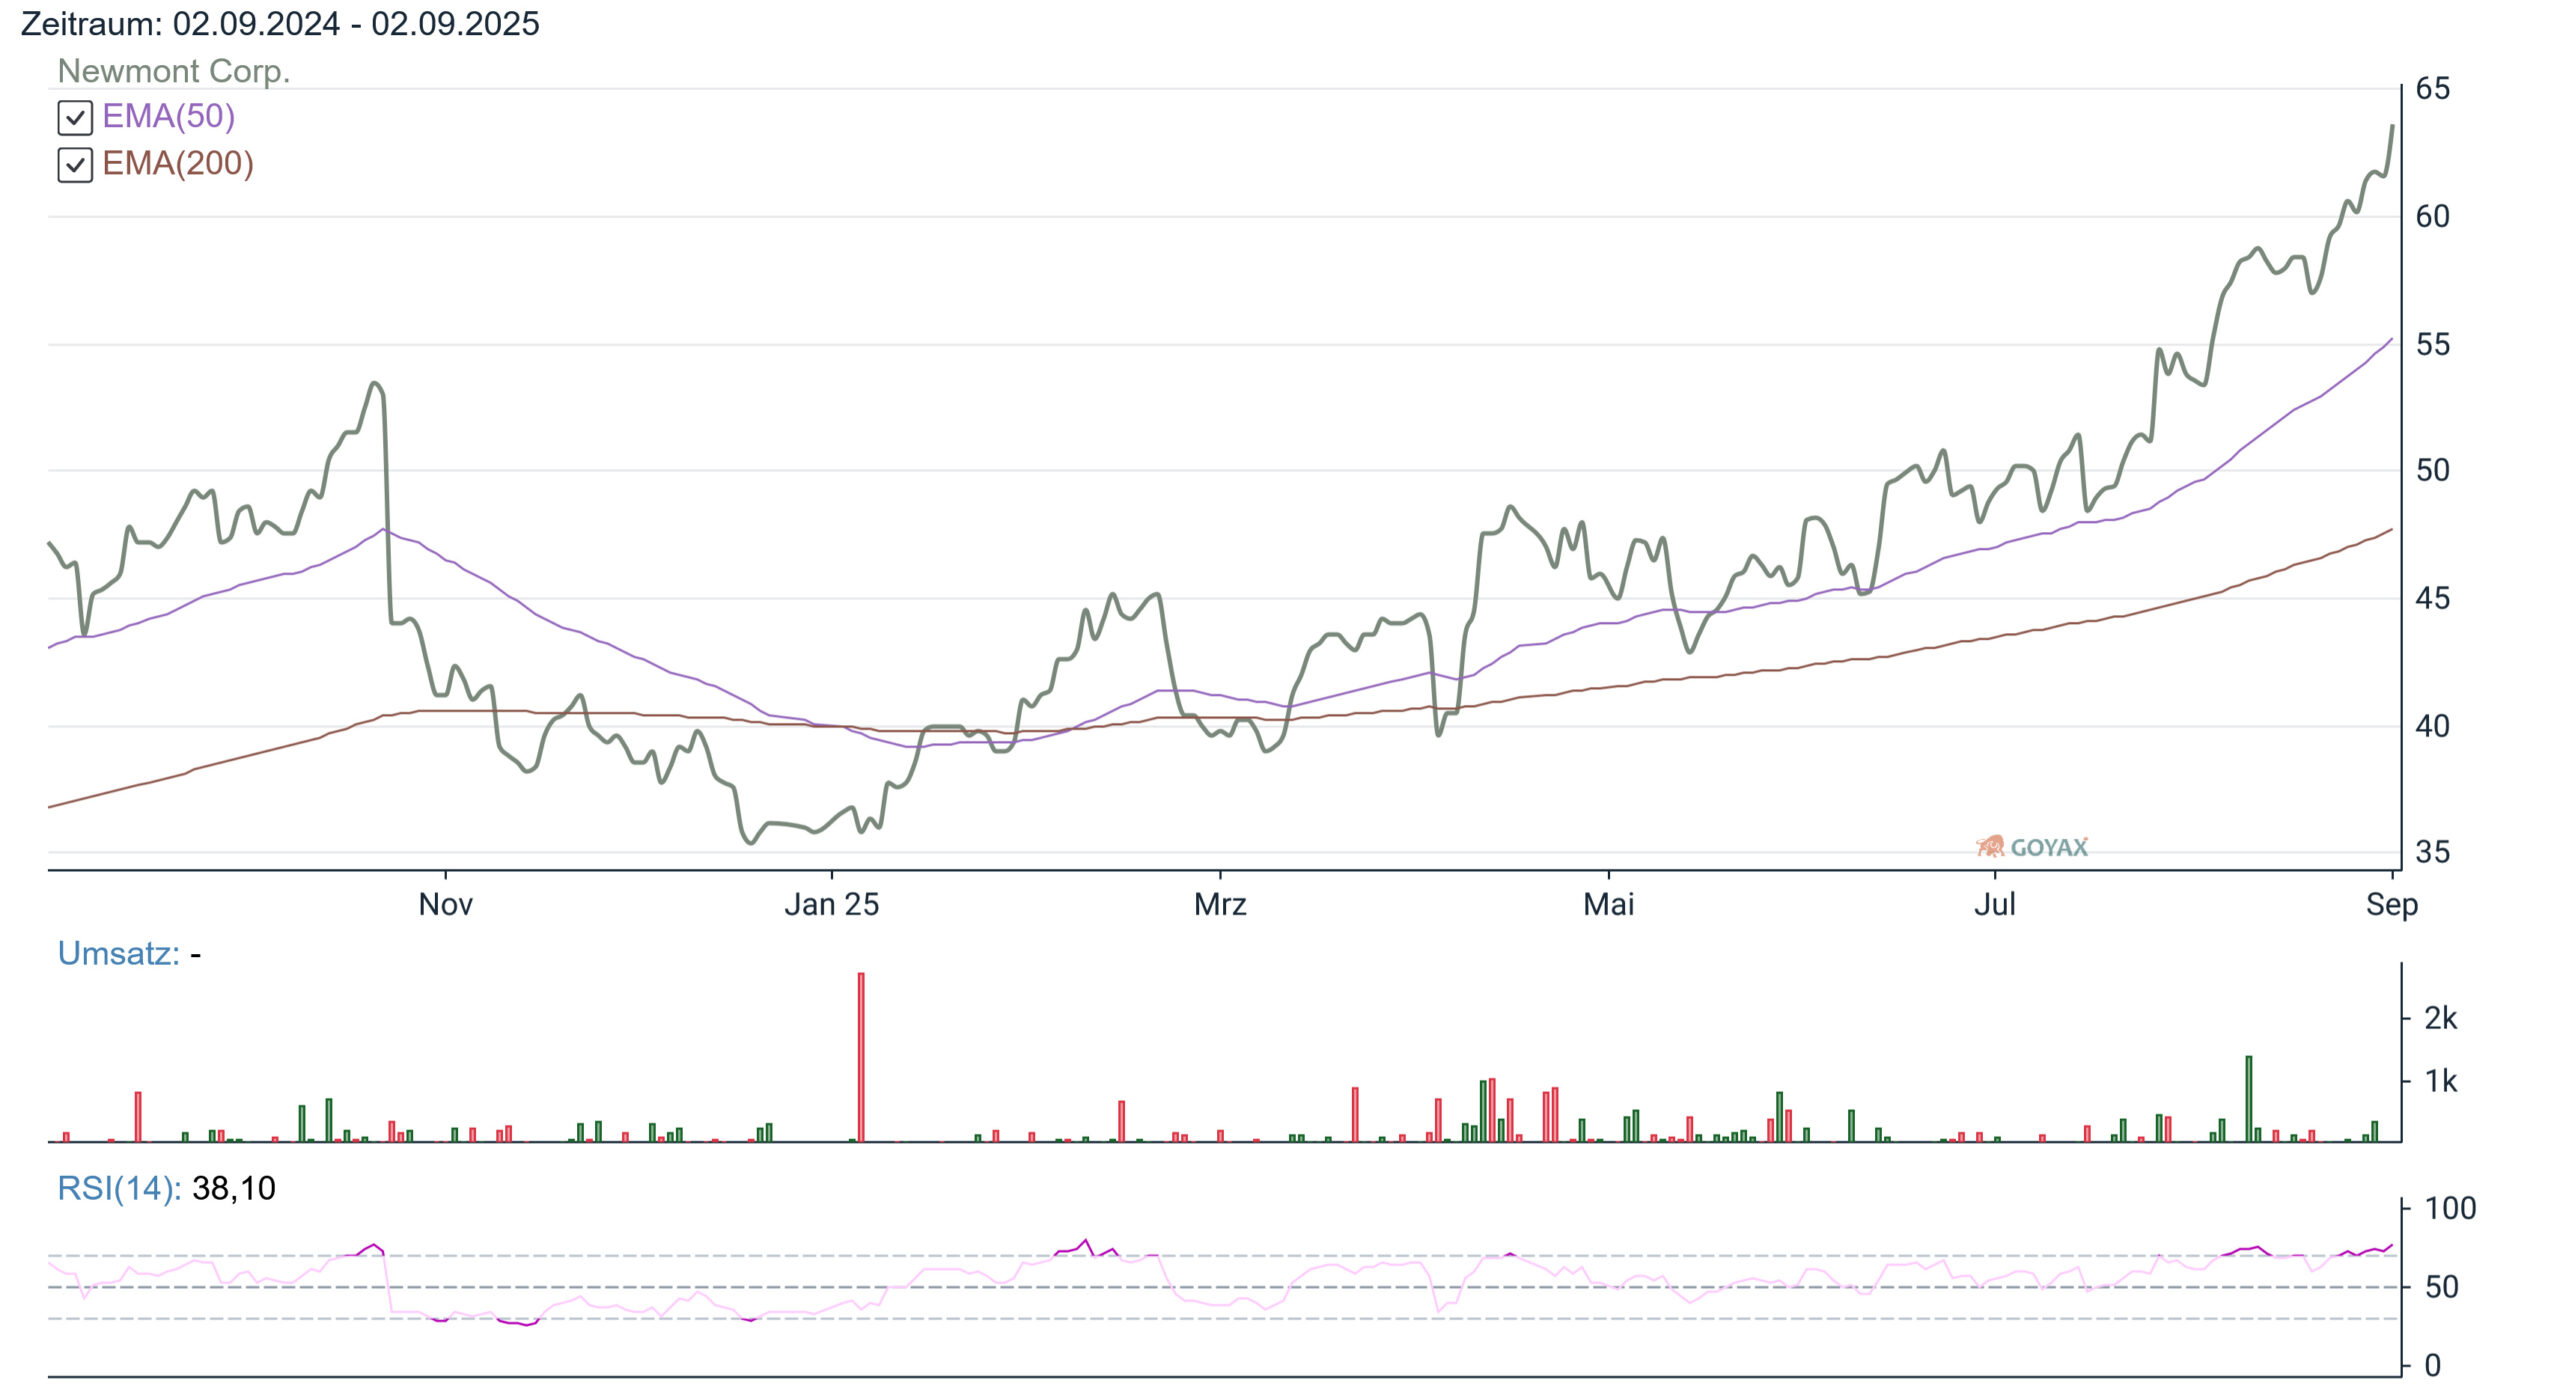Click the 55 price axis label
The image size is (2560, 1386).
2432,345
